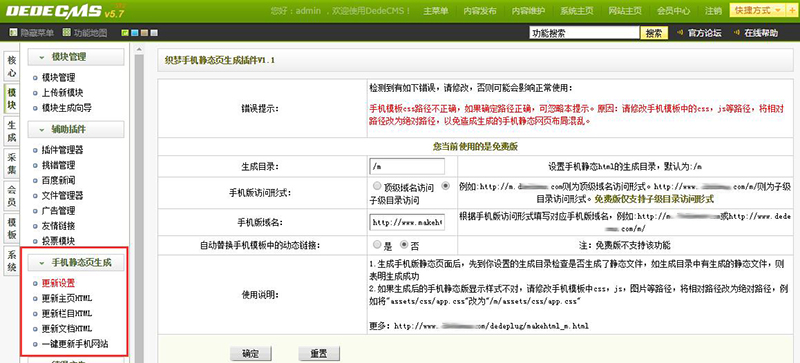This screenshot has width=800, height=363.
Task: Collapse the 辅助插件 section
Action: click(42, 130)
